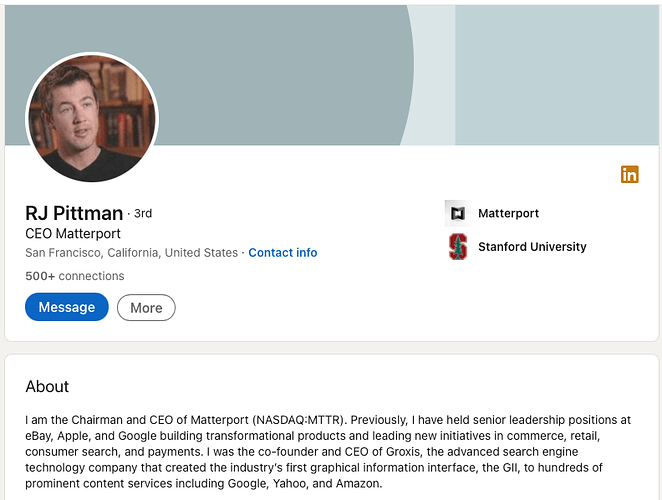
Task: Click the San Francisco location text
Action: pos(131,253)
